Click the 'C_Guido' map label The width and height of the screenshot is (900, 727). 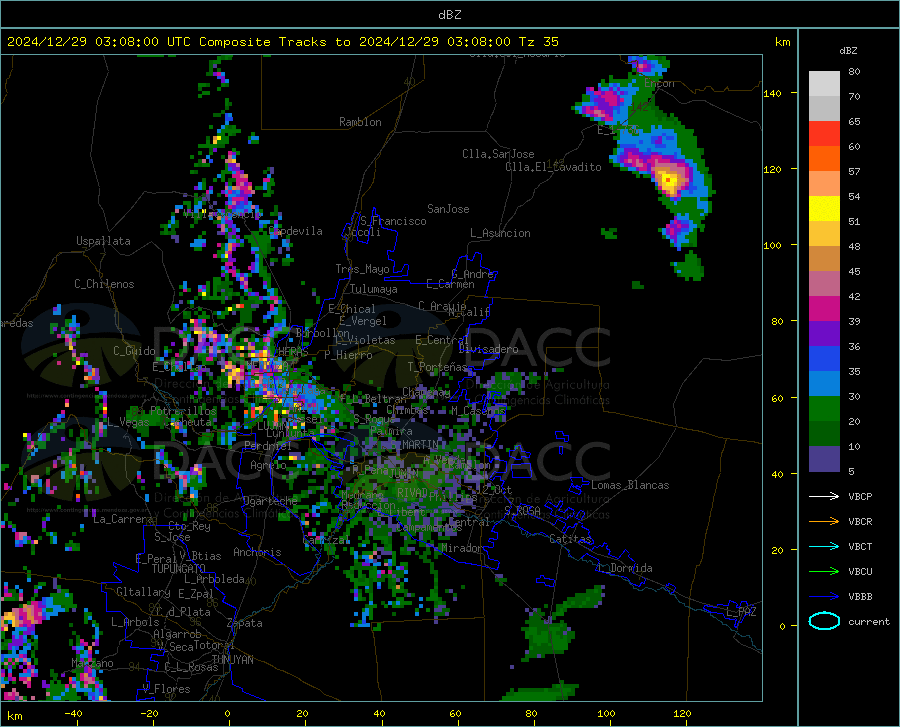tap(134, 351)
